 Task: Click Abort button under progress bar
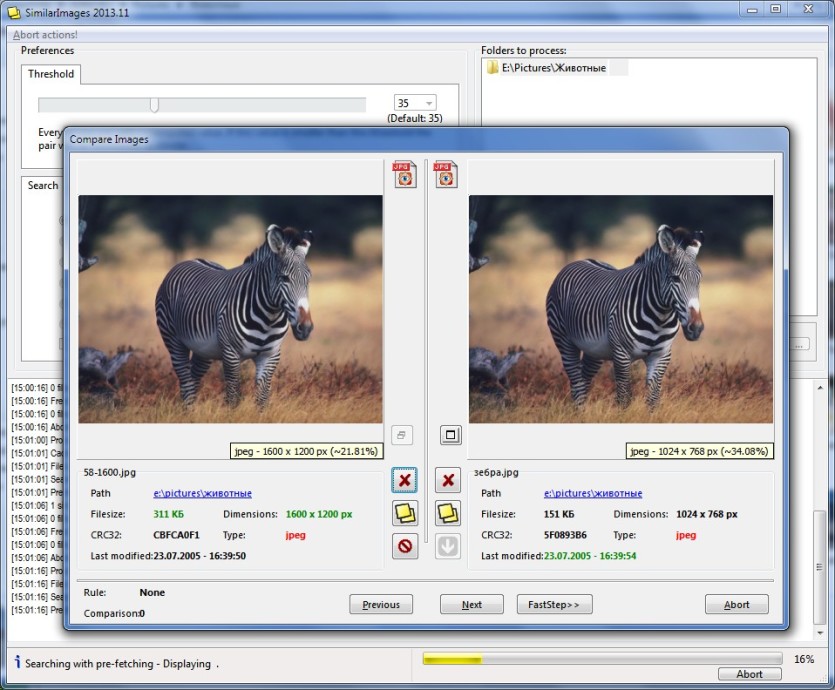750,674
